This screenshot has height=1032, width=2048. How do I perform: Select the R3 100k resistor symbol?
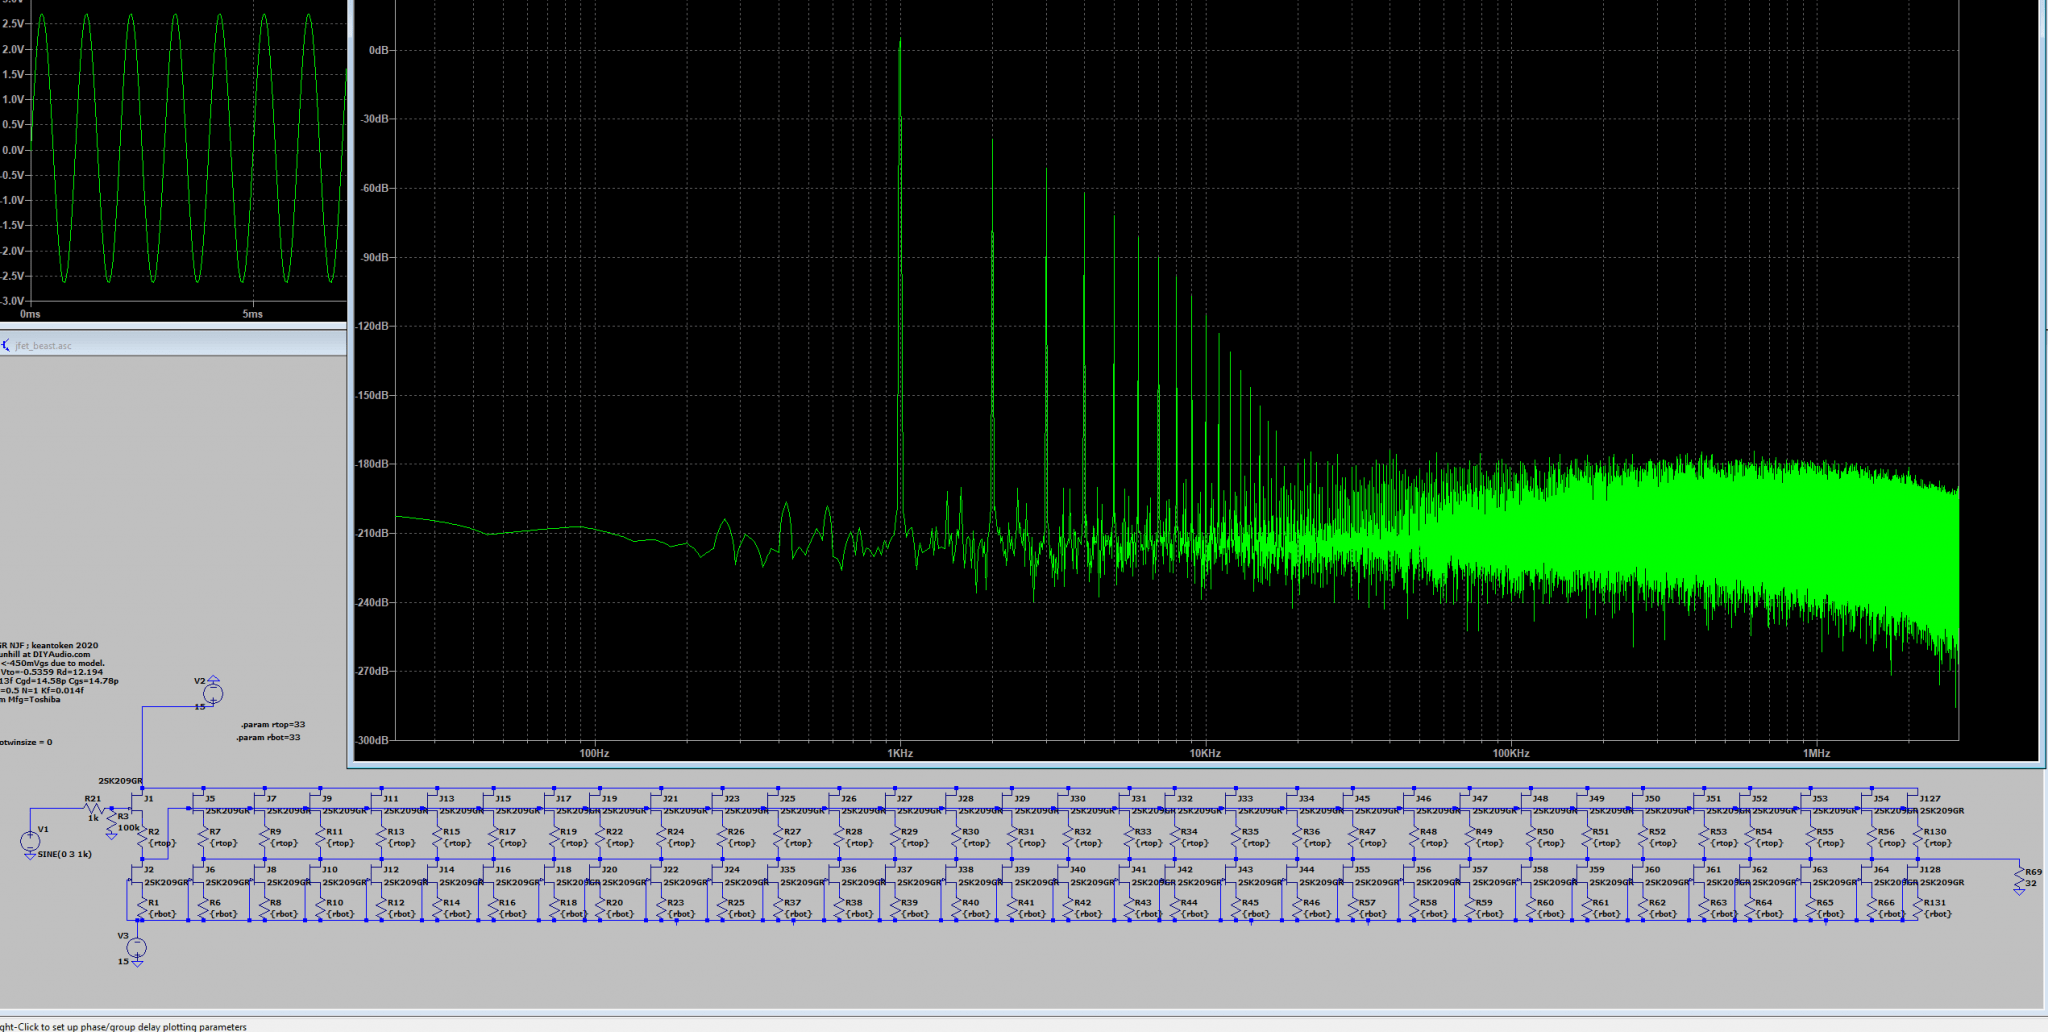[x=112, y=821]
